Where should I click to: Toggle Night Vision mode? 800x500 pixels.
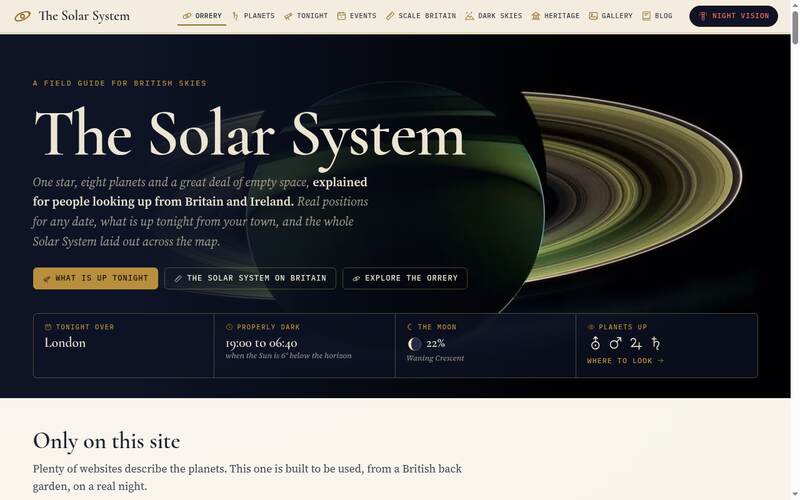(733, 16)
